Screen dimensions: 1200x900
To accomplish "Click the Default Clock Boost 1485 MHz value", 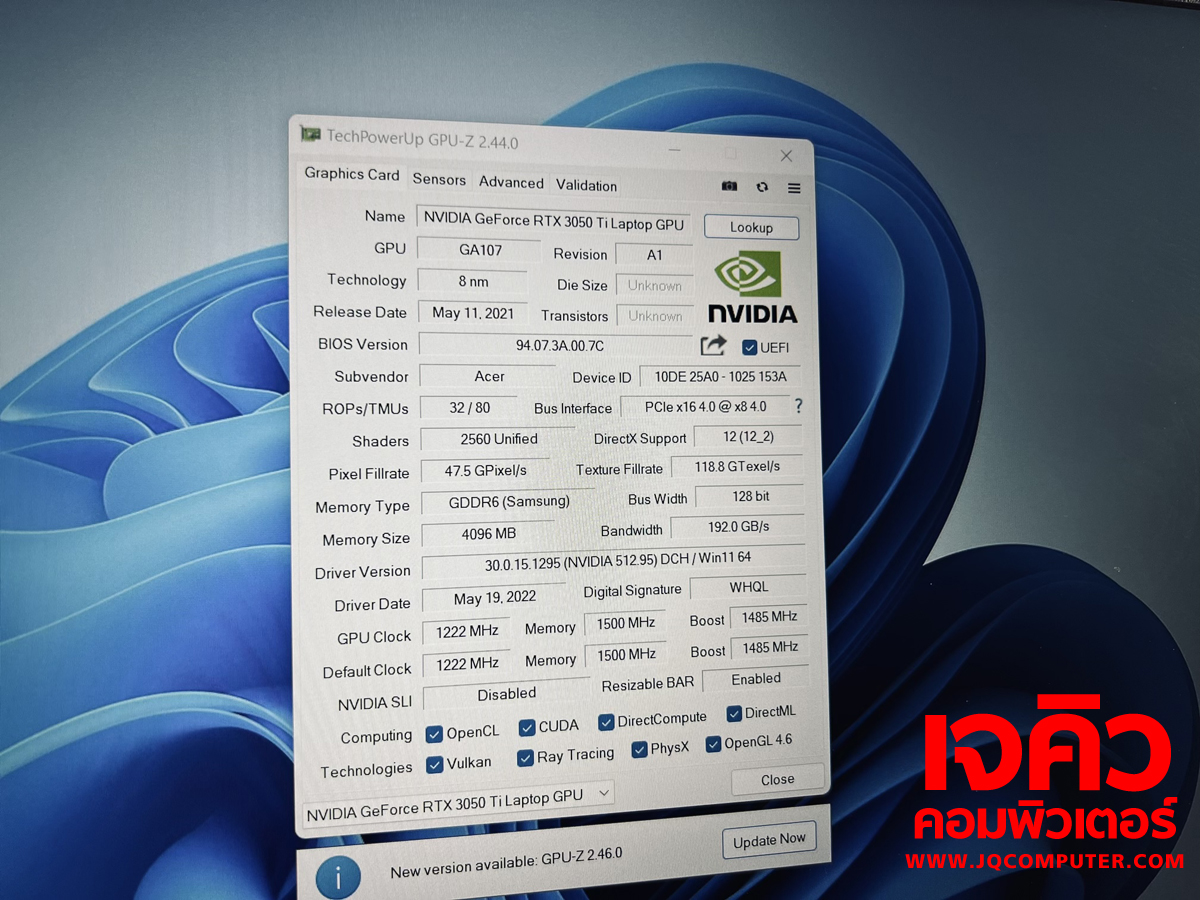I will click(x=769, y=648).
